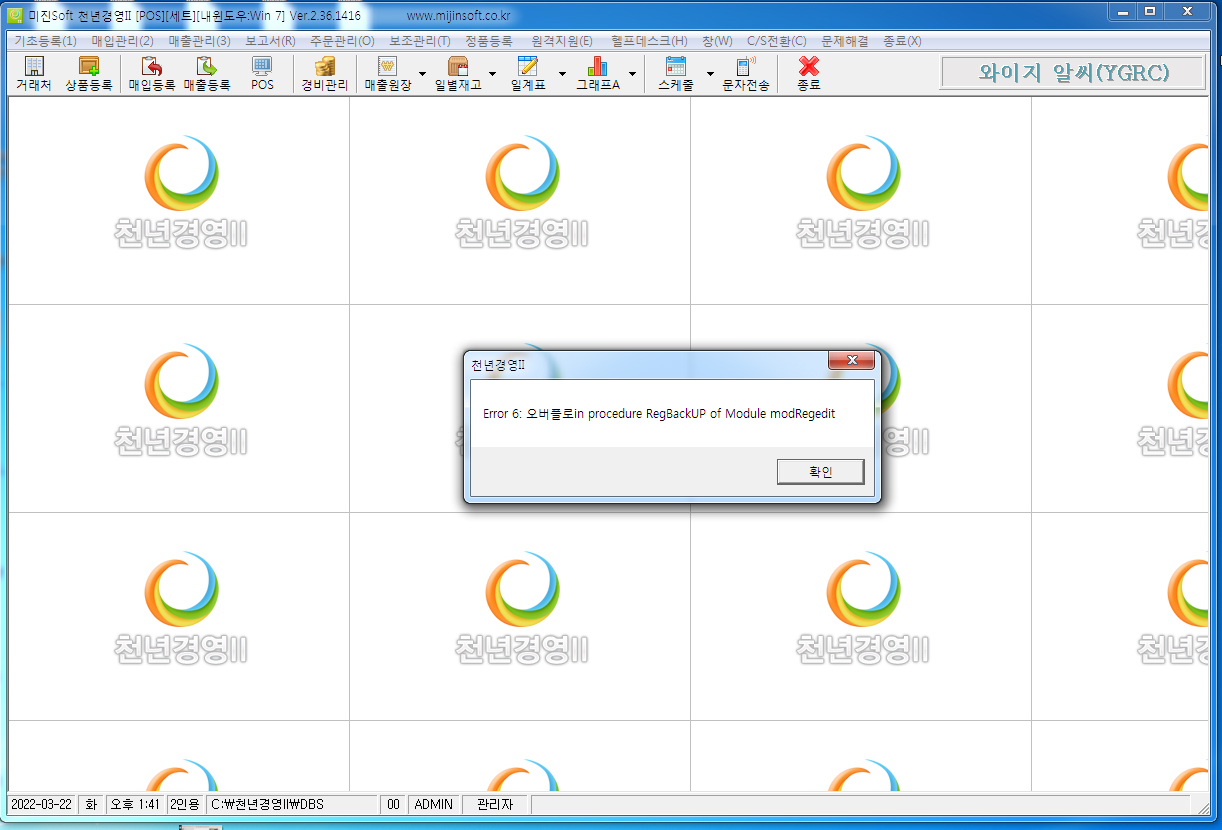Viewport: 1222px width, 830px height.
Task: Choose 종료(X) in the menu bar
Action: [x=902, y=41]
